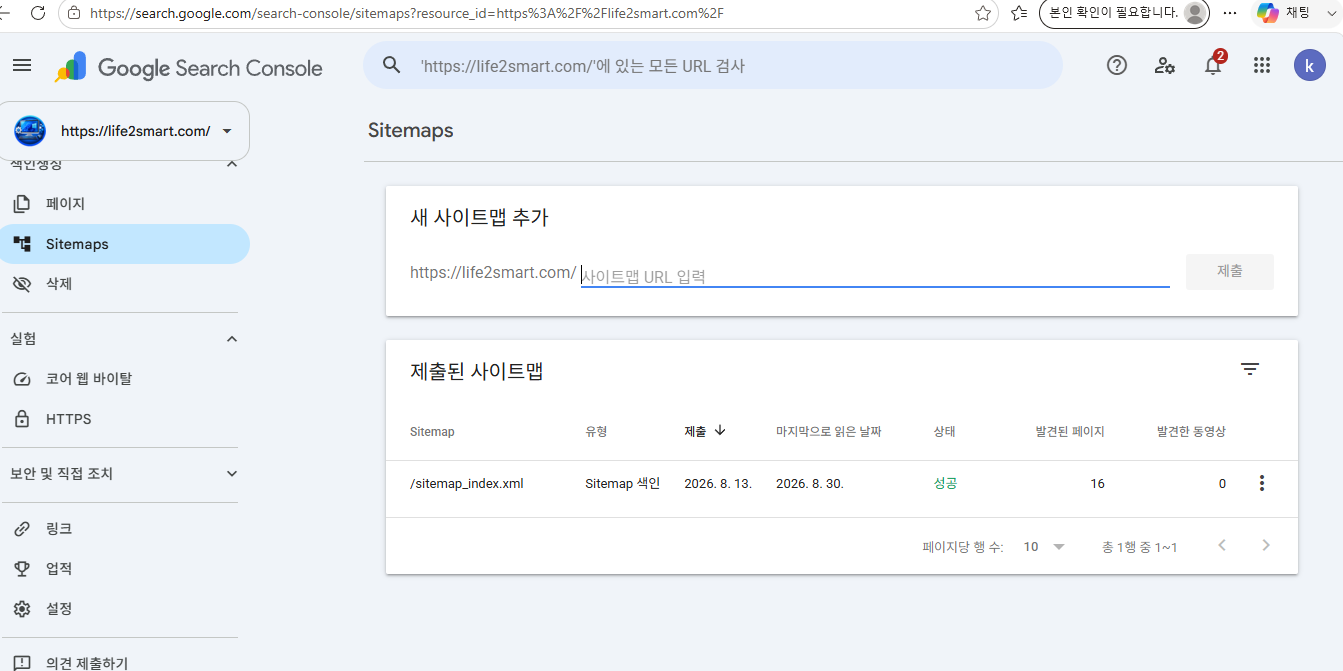Click the Google Search Console logo
The height and width of the screenshot is (671, 1343).
pyautogui.click(x=189, y=68)
